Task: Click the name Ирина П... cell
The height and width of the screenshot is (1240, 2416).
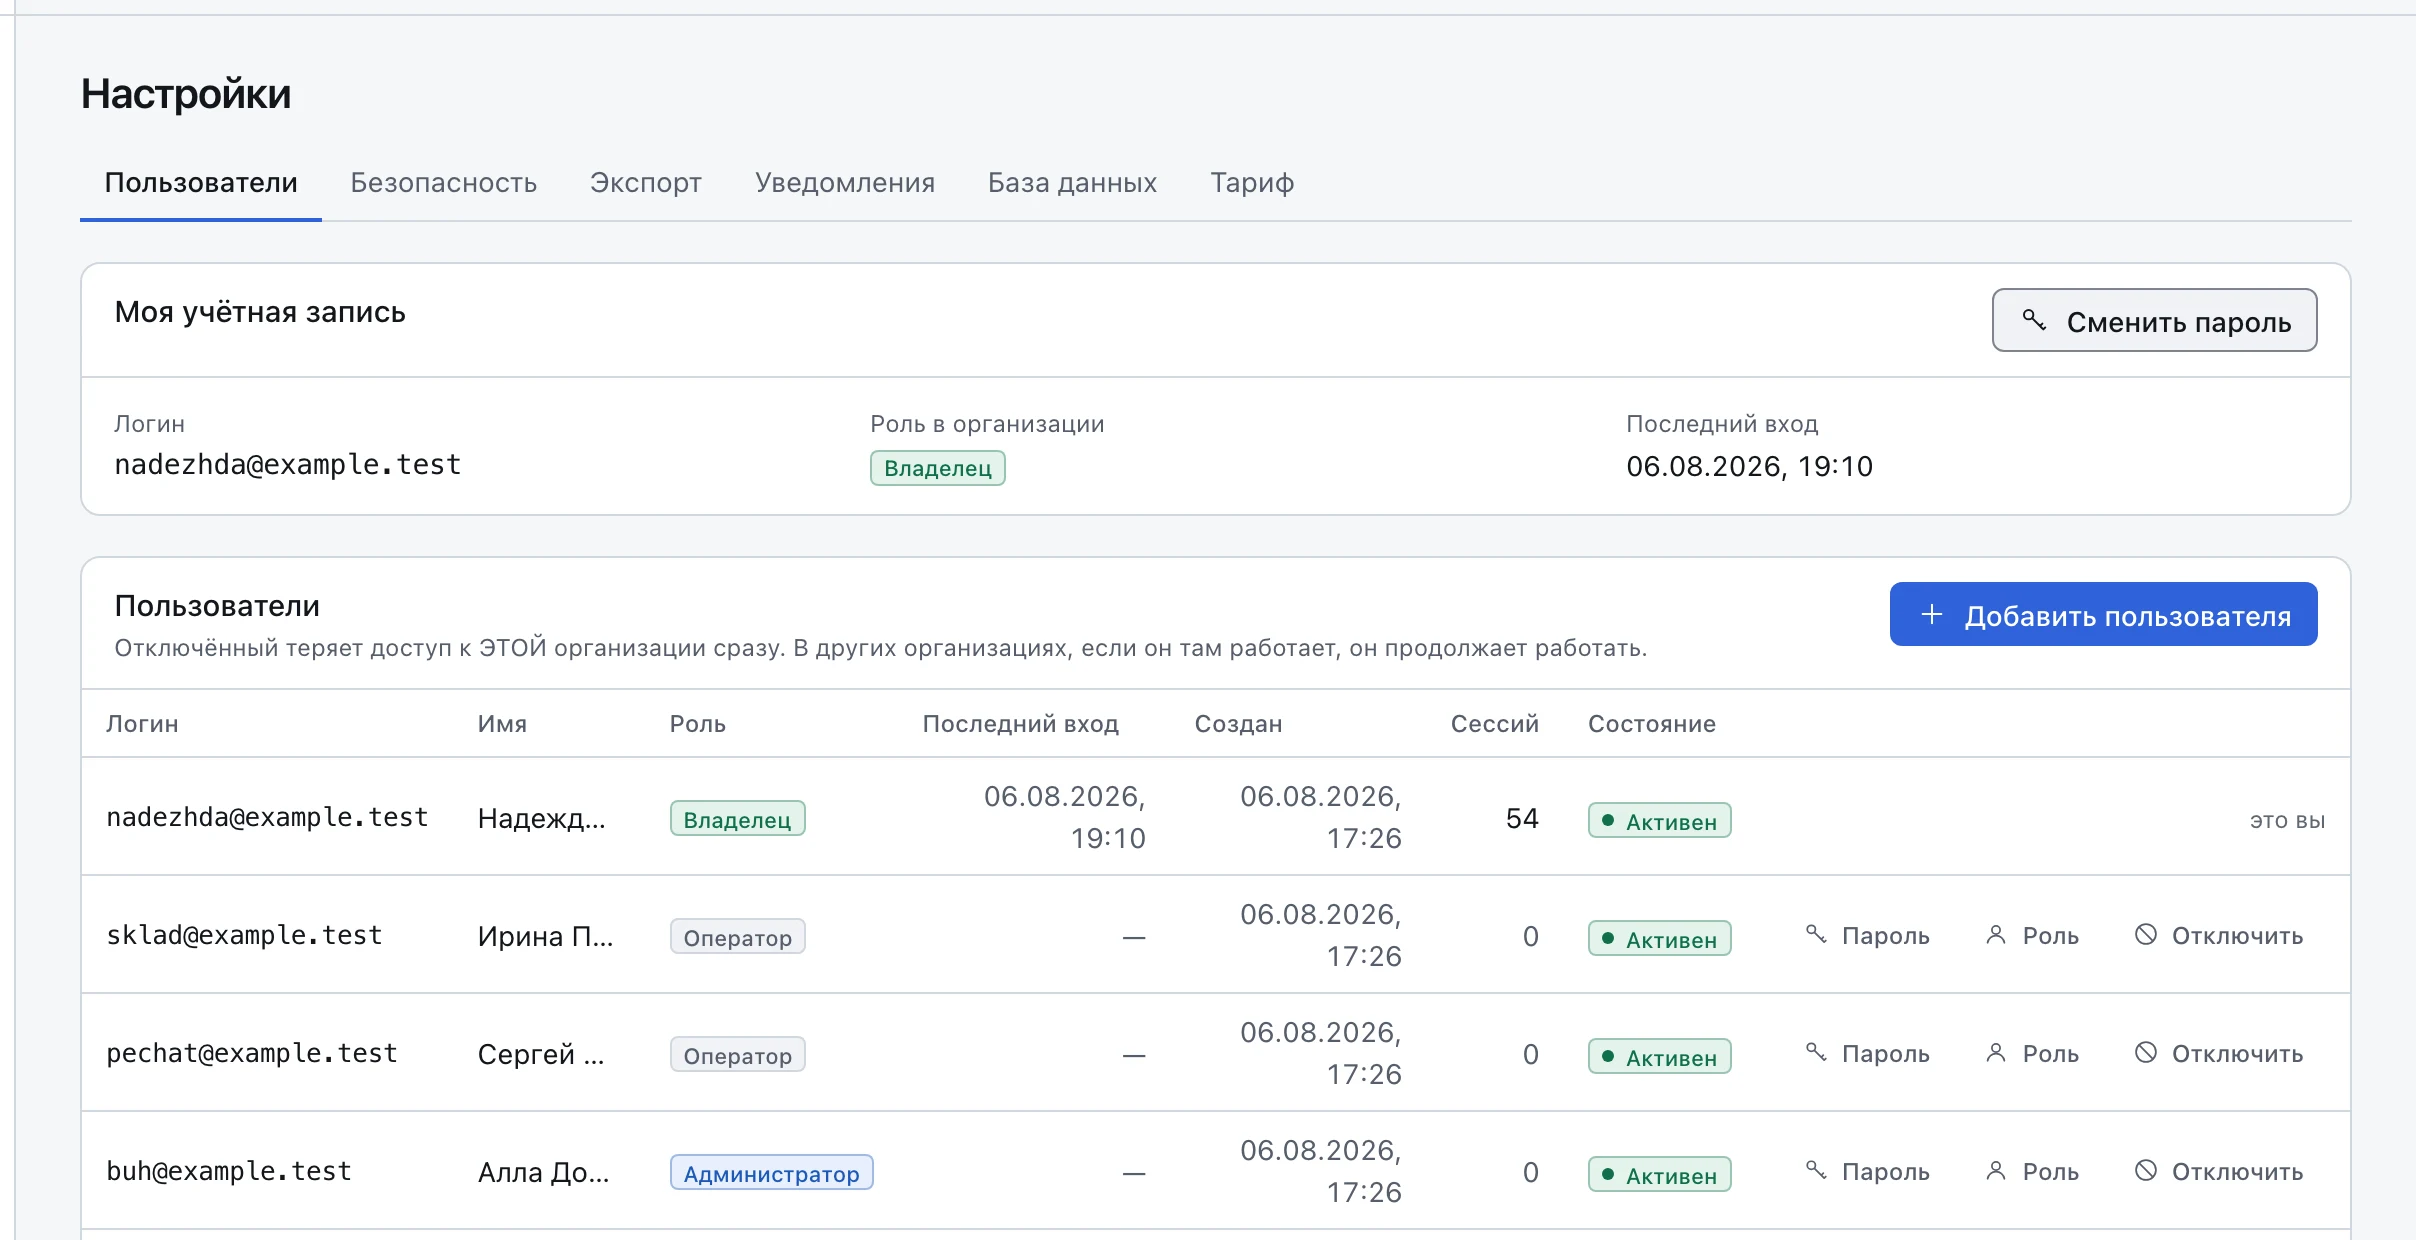Action: tap(545, 936)
